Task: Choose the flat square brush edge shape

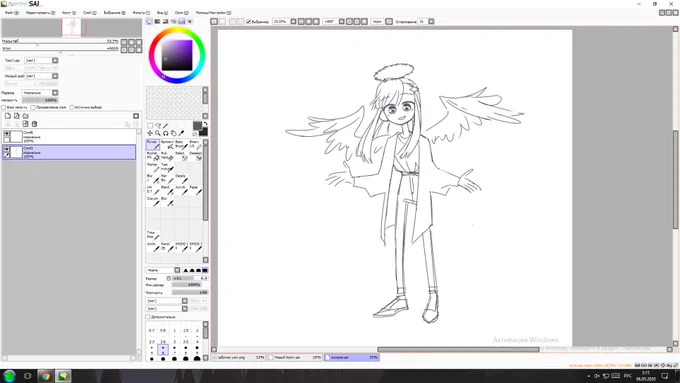Action: click(x=205, y=270)
